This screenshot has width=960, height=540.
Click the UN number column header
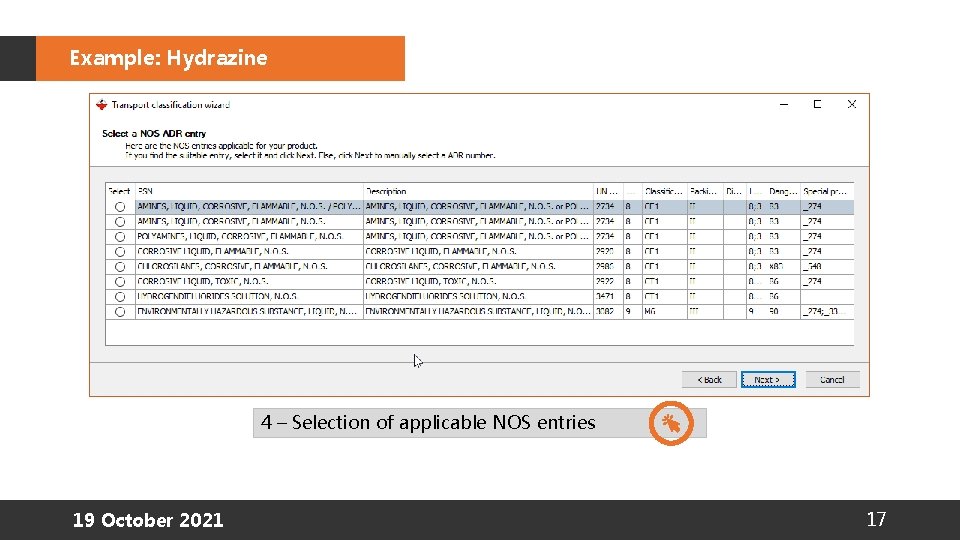coord(608,191)
